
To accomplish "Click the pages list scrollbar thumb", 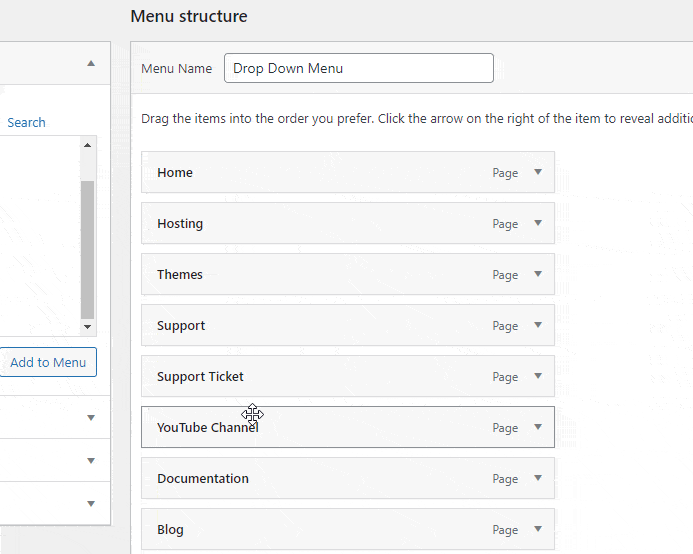I will pyautogui.click(x=87, y=250).
